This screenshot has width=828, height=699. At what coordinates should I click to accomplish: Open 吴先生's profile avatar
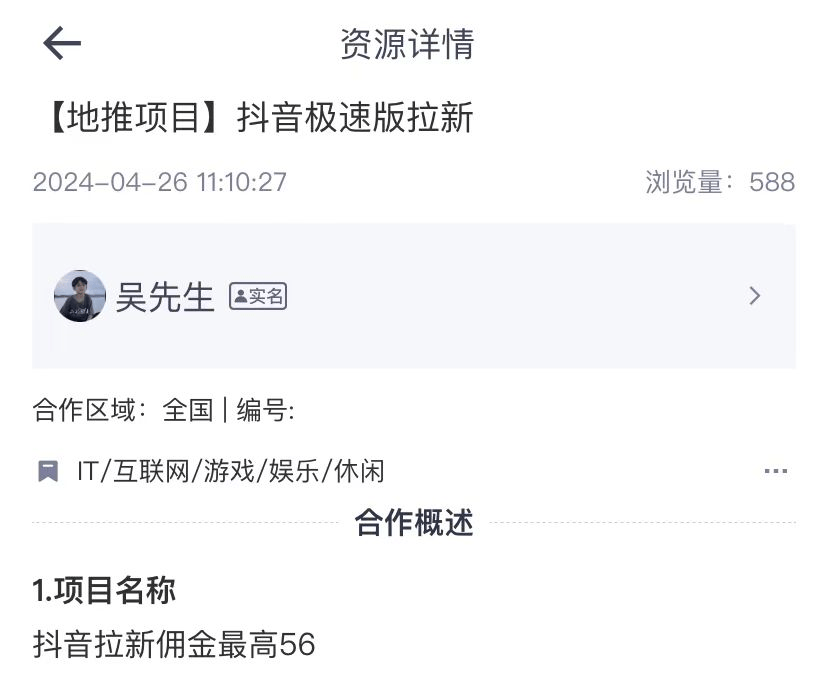click(x=80, y=296)
